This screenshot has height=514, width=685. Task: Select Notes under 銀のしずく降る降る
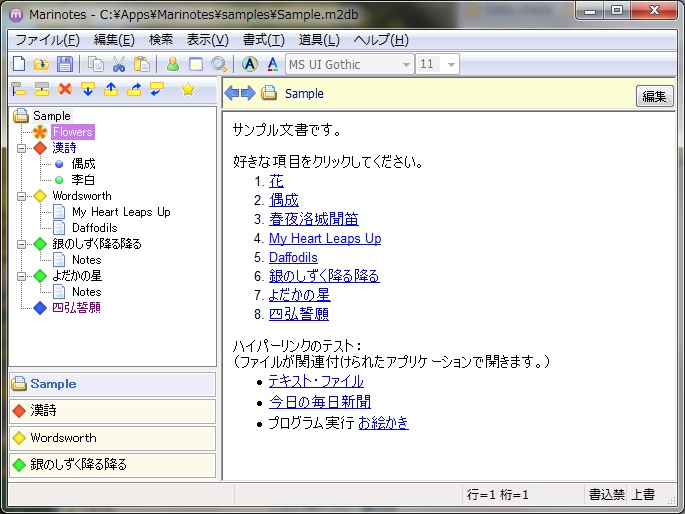click(x=86, y=260)
